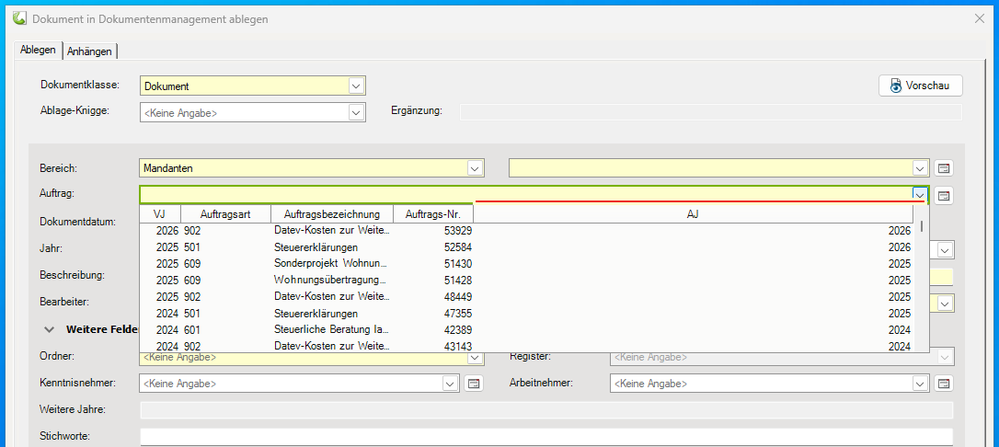Click the Ergänzung field
999x447 pixels.
click(710, 112)
